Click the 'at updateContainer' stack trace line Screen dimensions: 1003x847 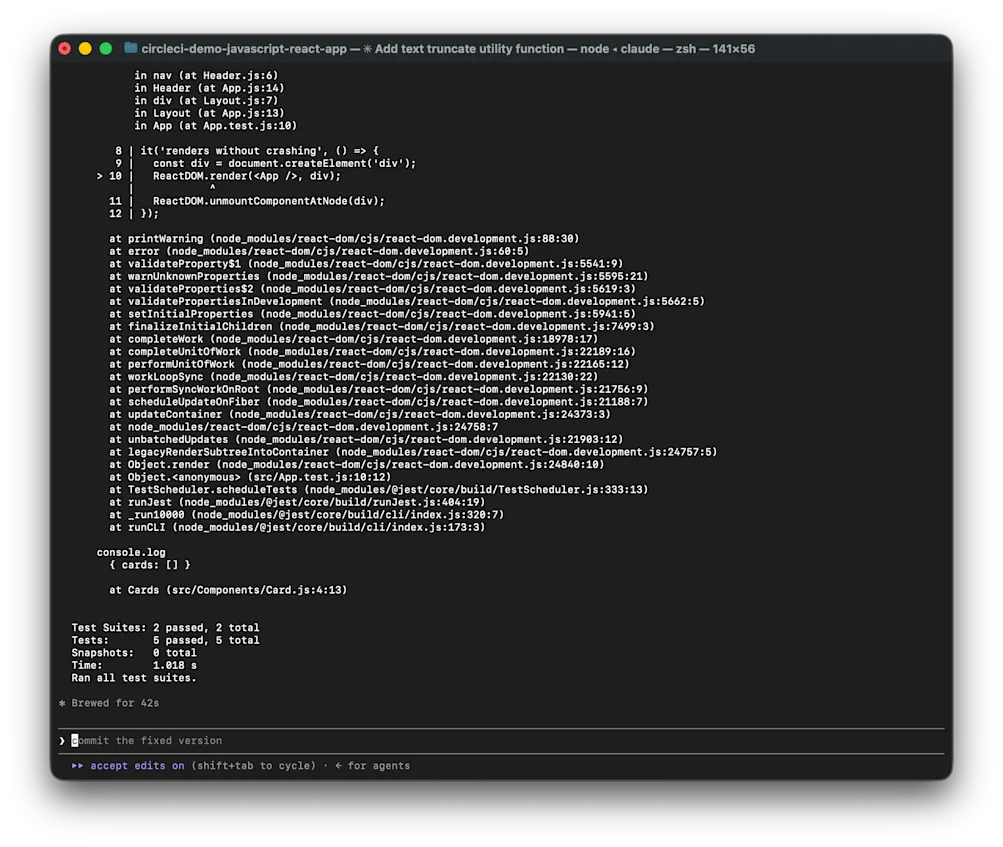[359, 415]
